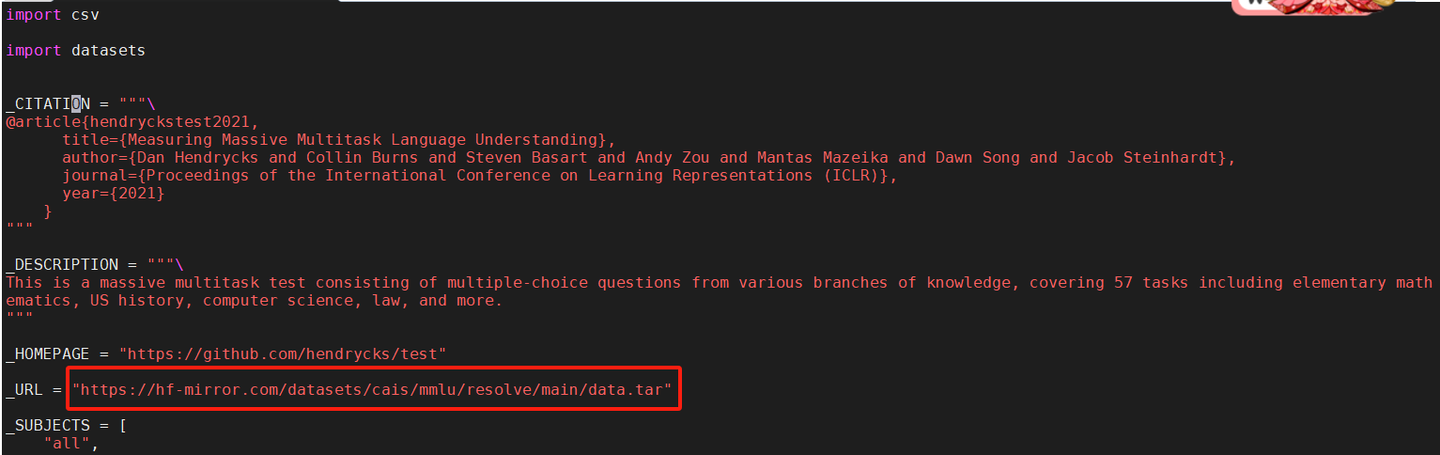
Task: Click the GitHub hendrycks/test homepage URL
Action: pos(283,353)
